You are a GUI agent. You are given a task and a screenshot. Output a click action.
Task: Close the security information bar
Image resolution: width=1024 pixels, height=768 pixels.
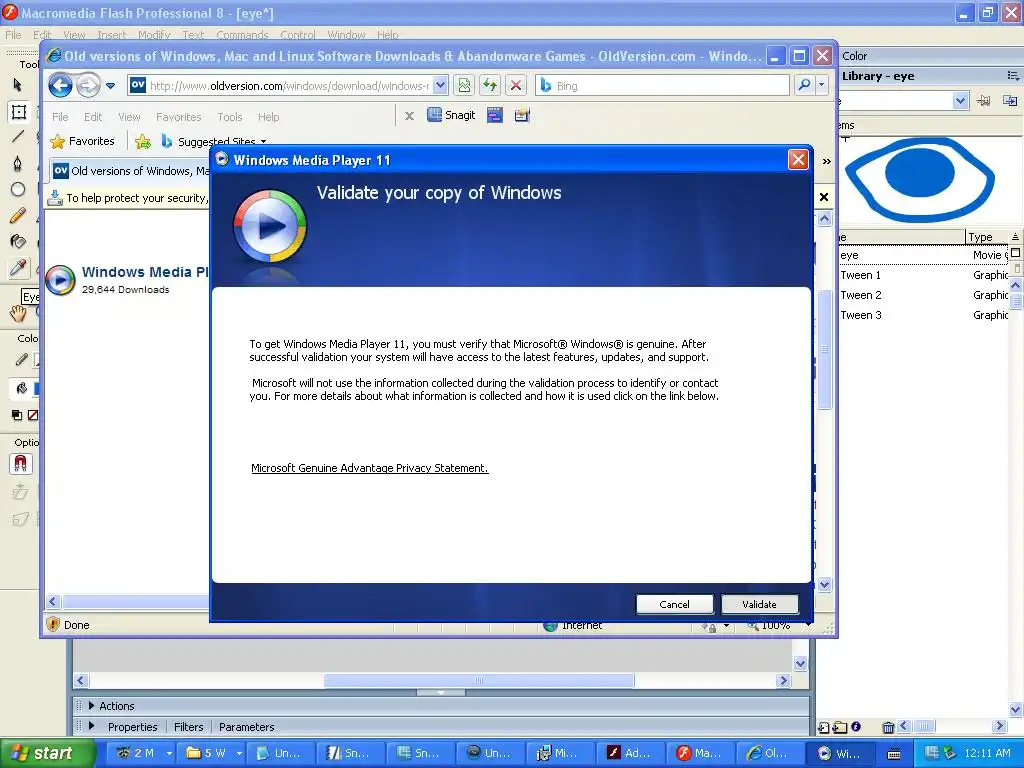click(x=824, y=197)
